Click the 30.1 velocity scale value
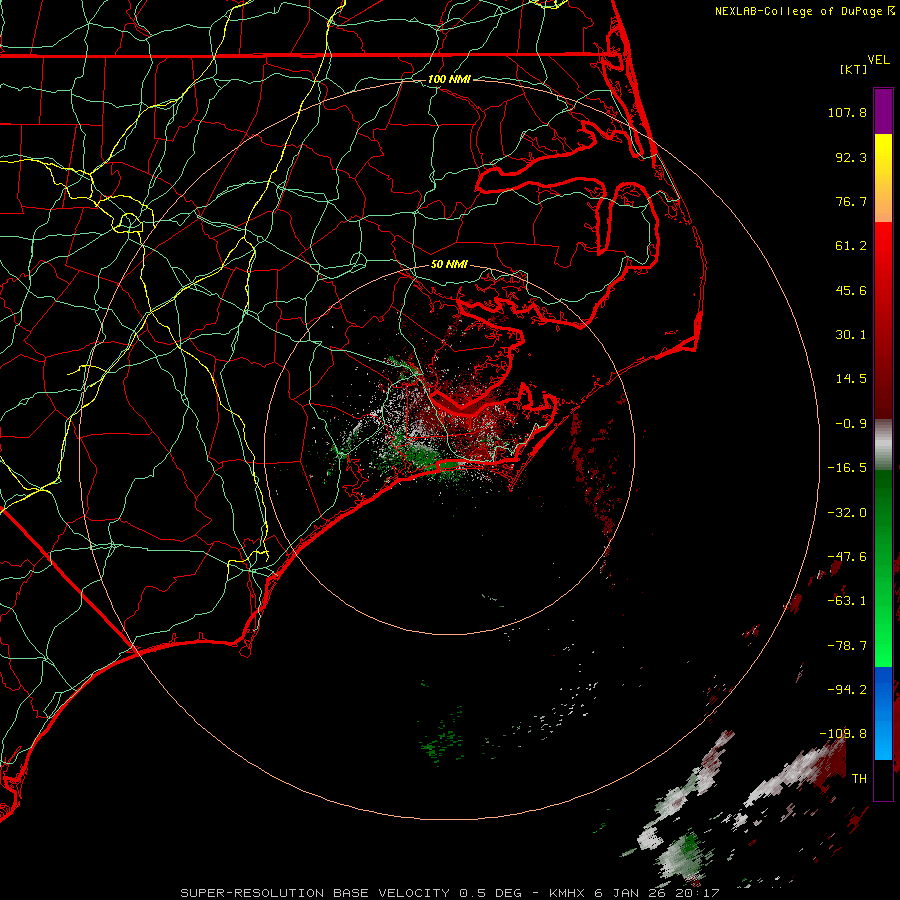The image size is (900, 900). tap(851, 335)
